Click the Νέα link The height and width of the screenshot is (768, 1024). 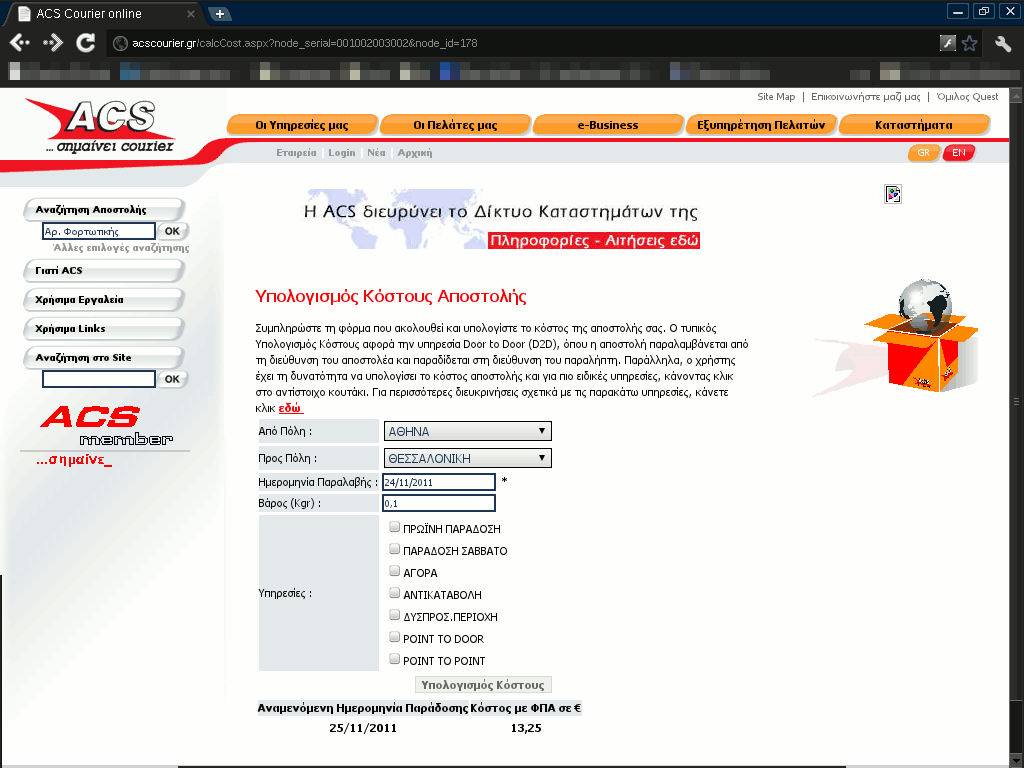376,153
